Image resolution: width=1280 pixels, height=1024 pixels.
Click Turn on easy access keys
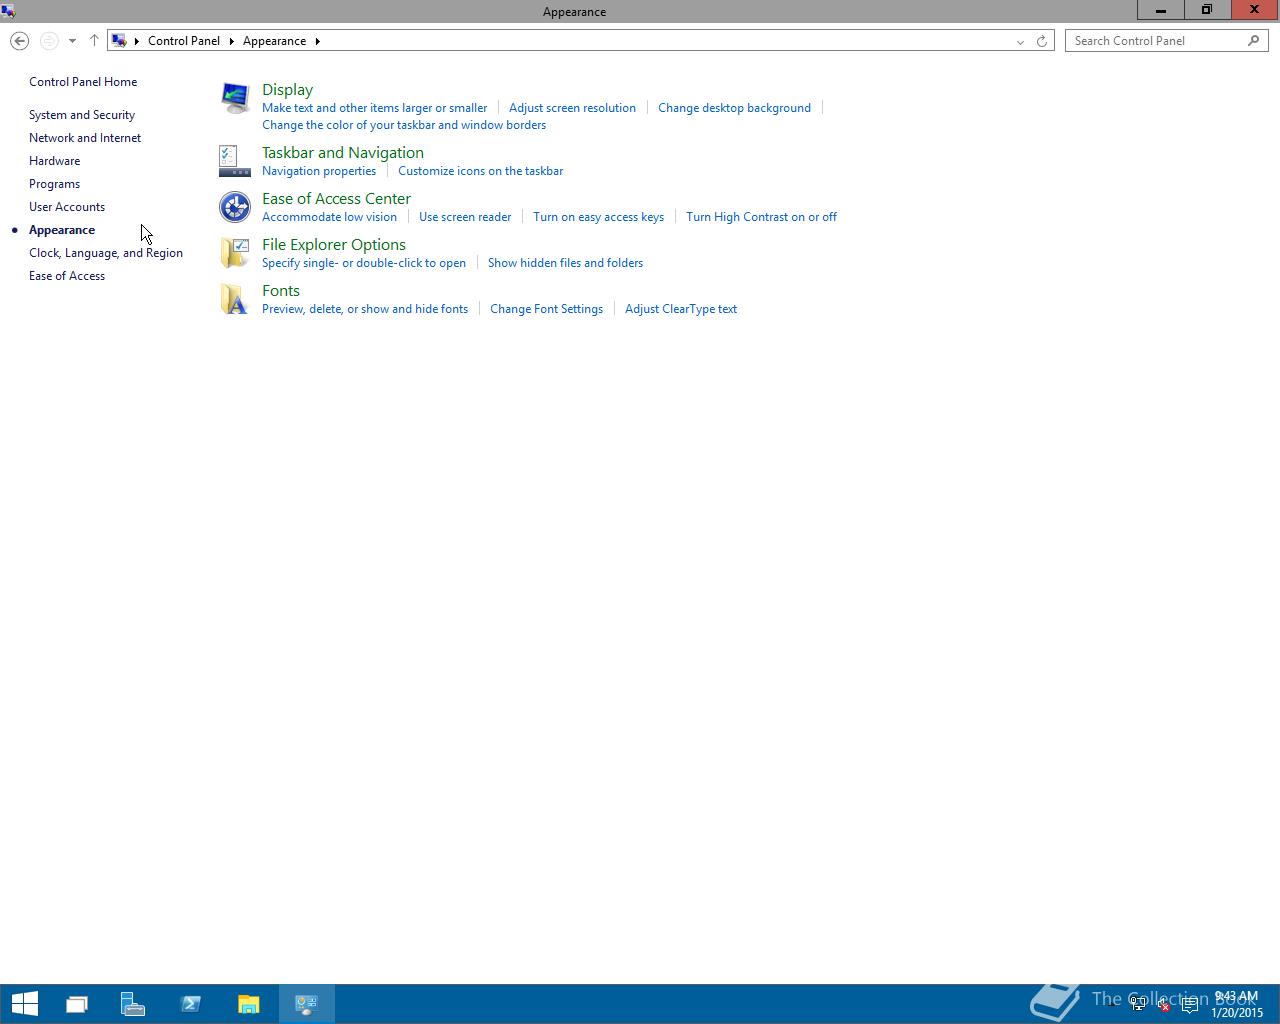[598, 217]
